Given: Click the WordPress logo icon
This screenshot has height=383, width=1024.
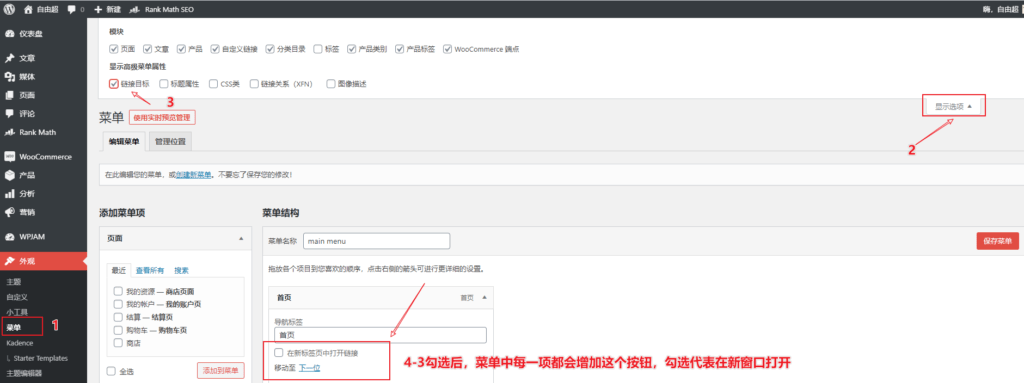Looking at the screenshot, I should coord(10,10).
